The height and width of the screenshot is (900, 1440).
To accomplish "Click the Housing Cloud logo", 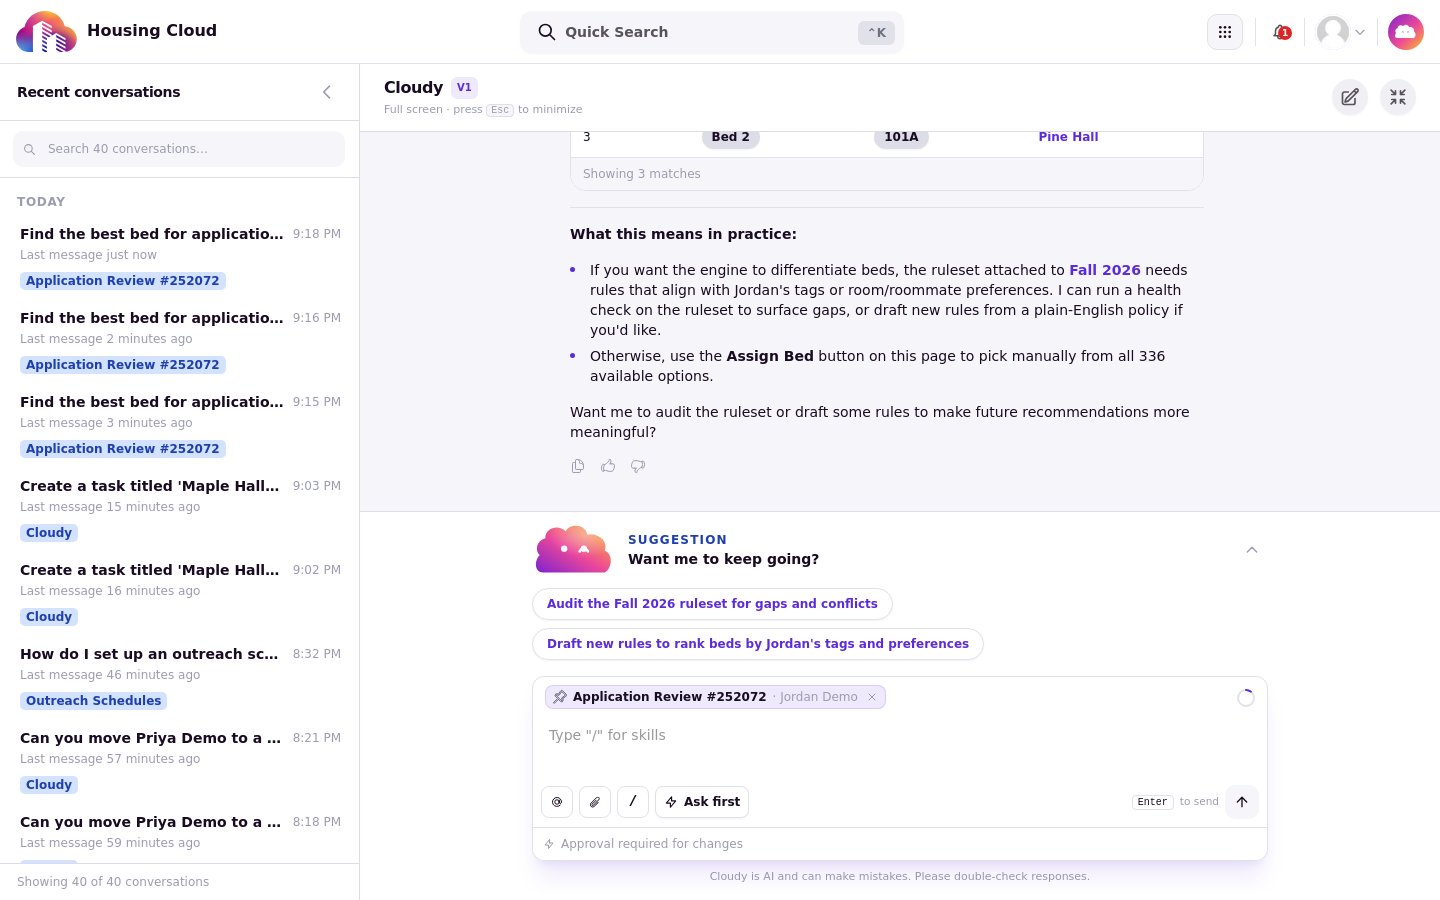I will click(46, 32).
